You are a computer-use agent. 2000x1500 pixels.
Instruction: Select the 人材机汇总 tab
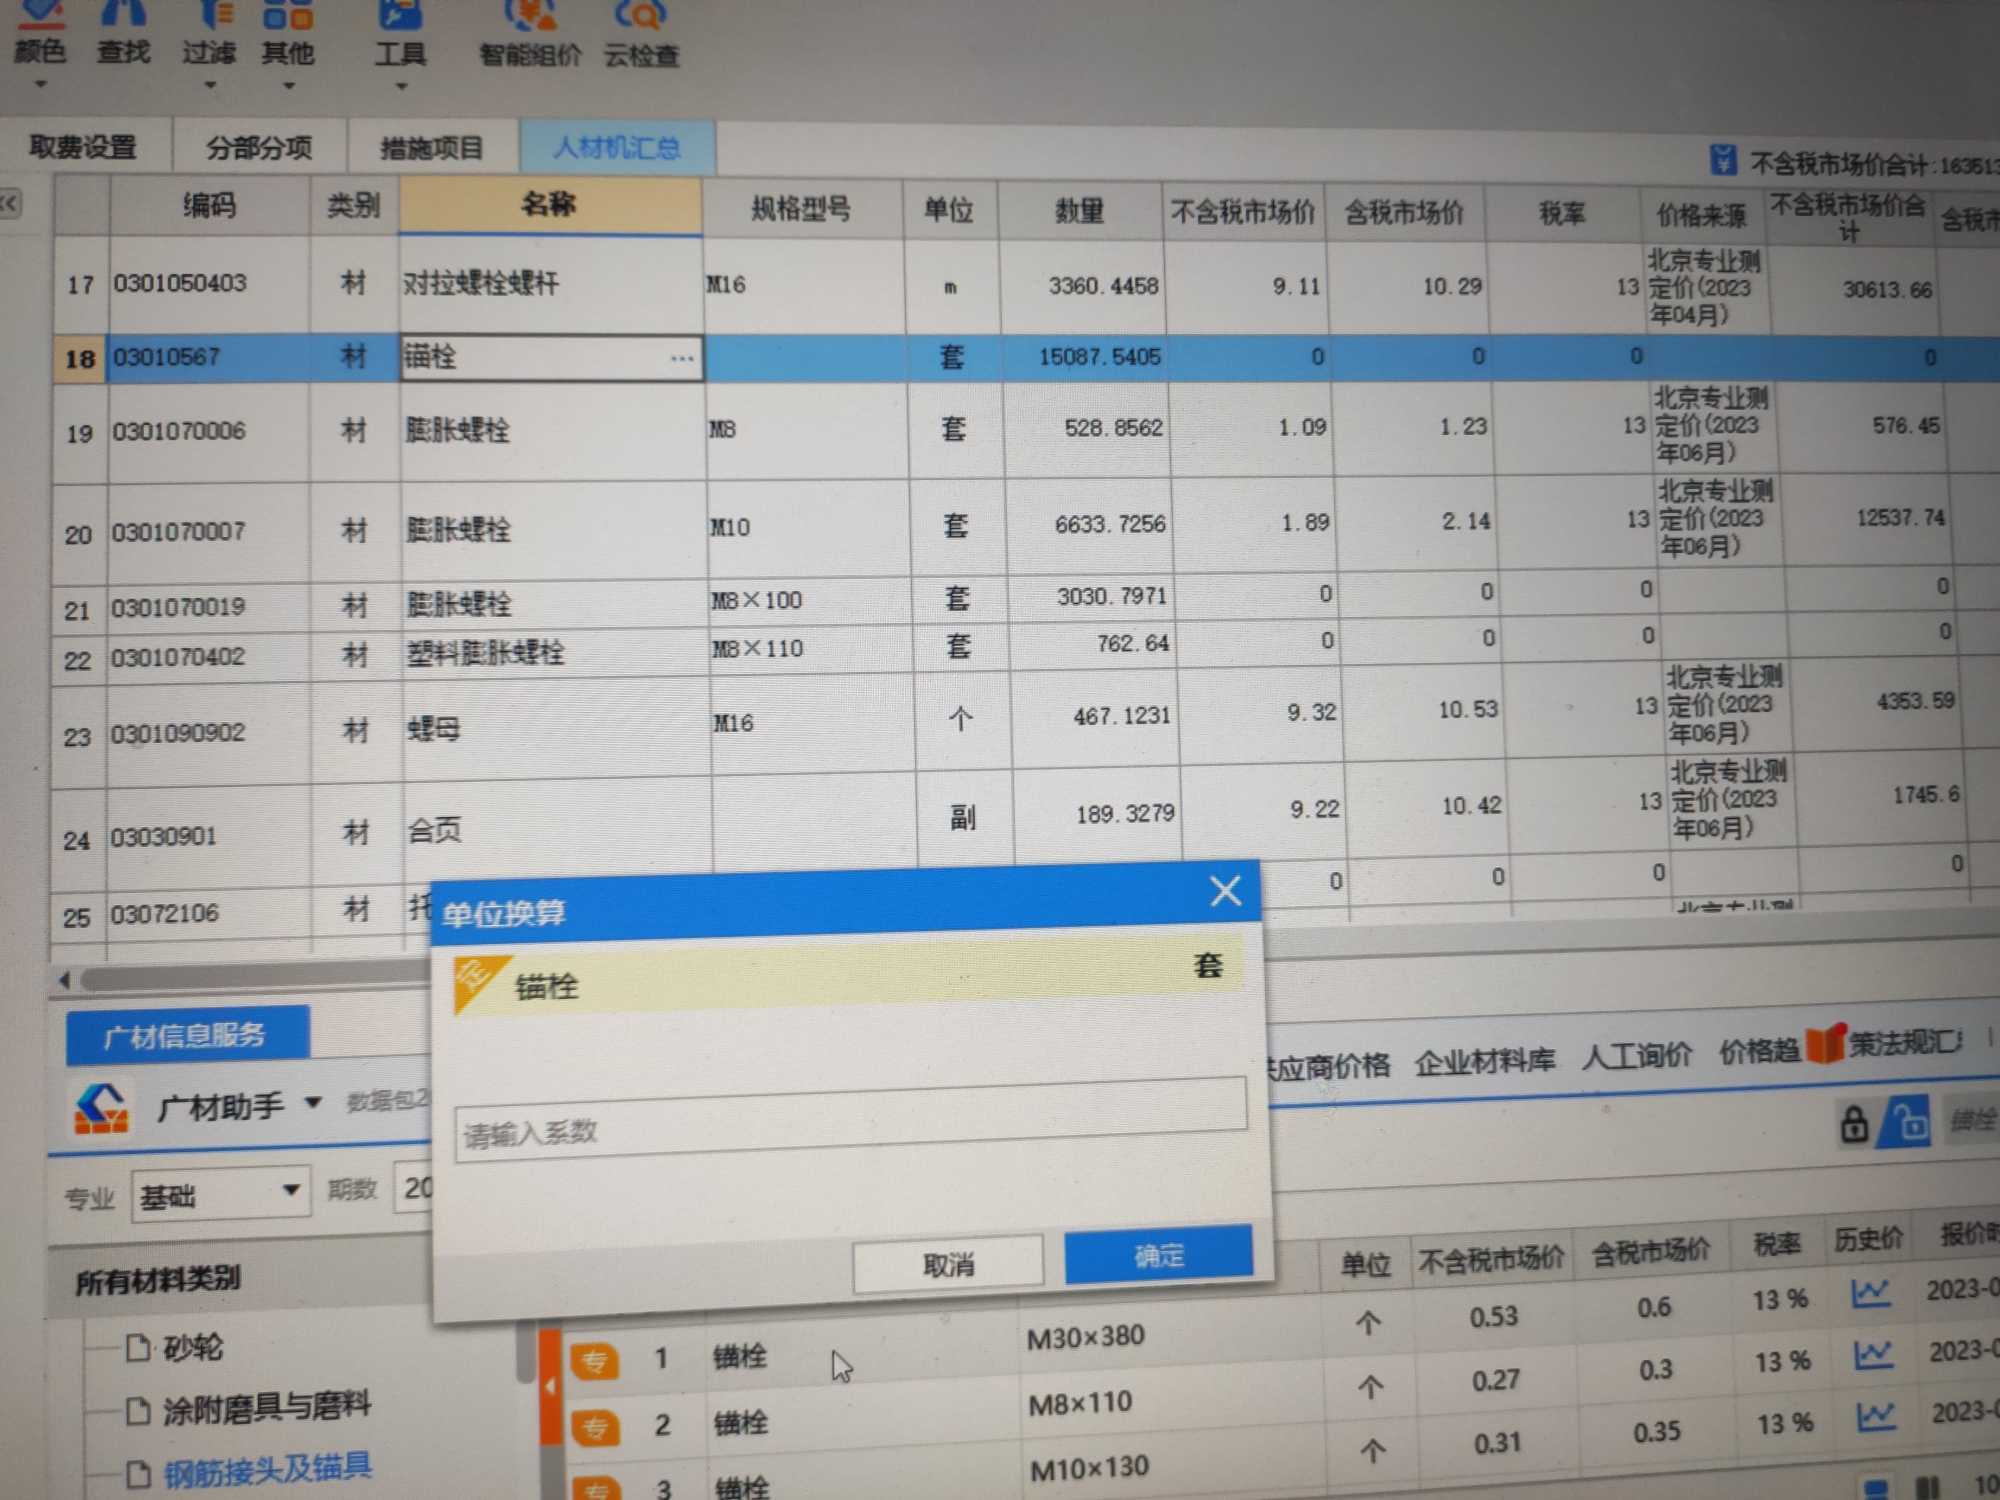617,148
